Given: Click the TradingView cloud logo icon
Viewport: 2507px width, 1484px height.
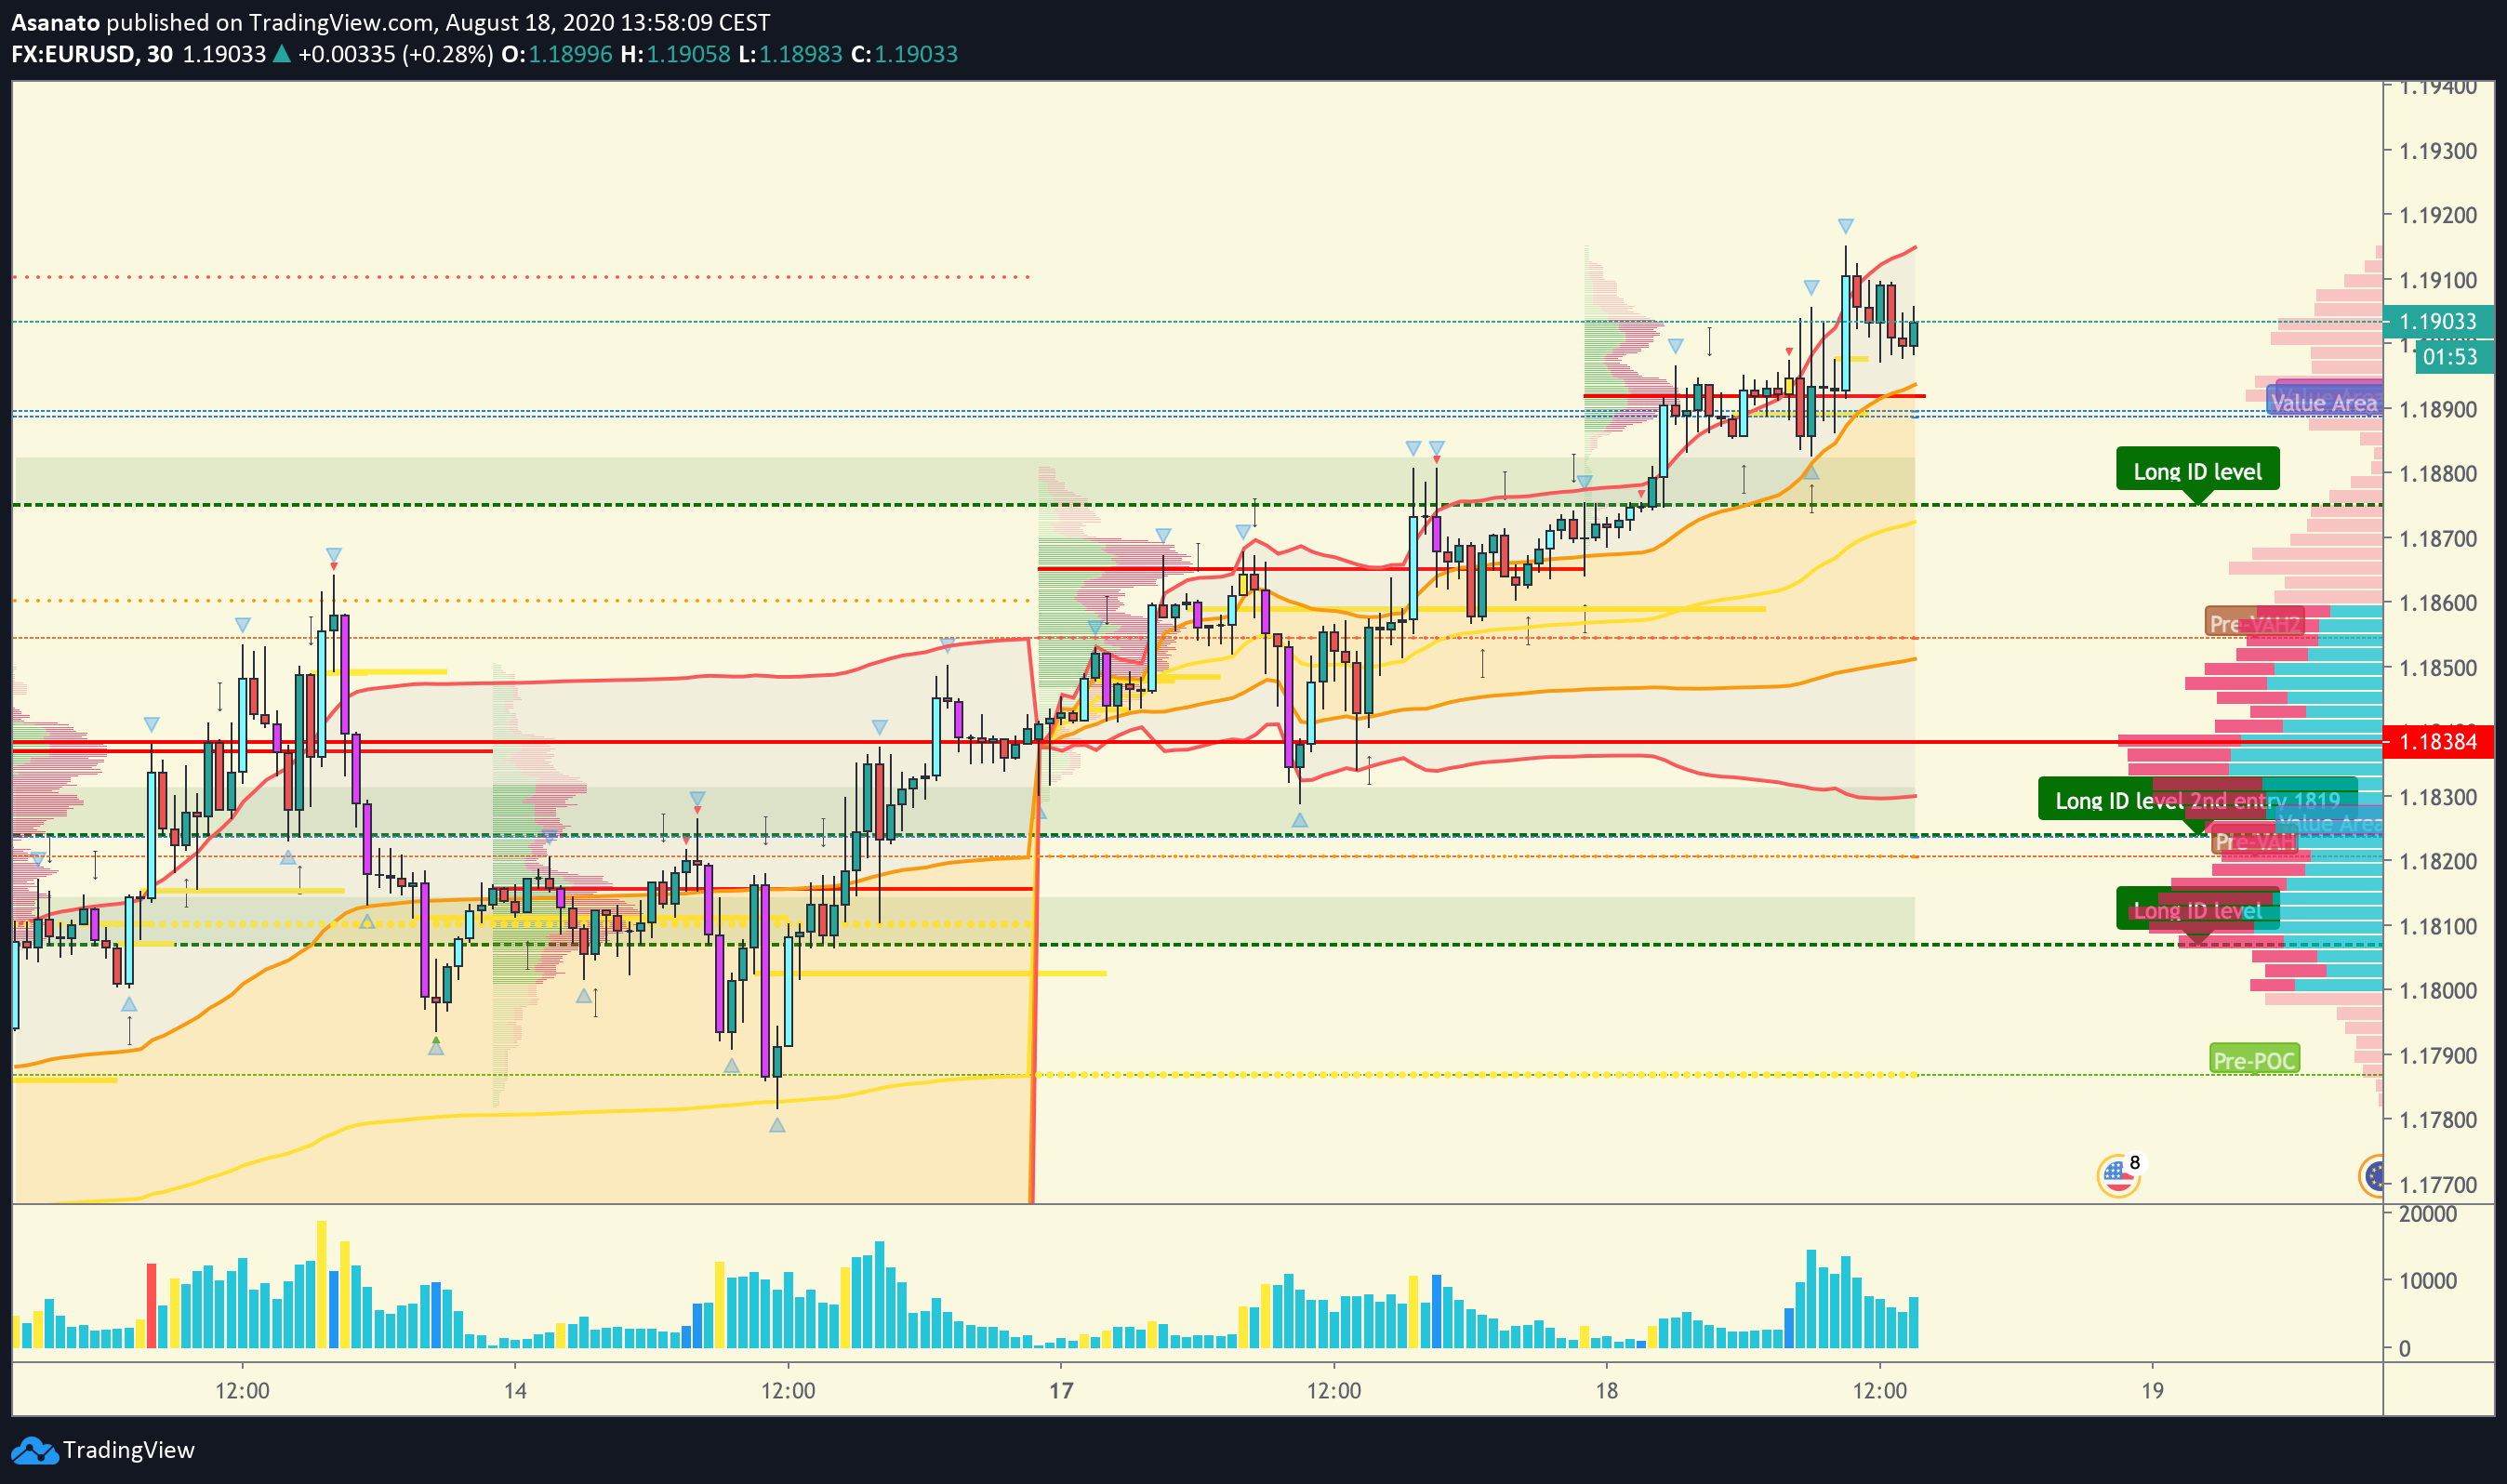Looking at the screenshot, I should [x=34, y=1450].
